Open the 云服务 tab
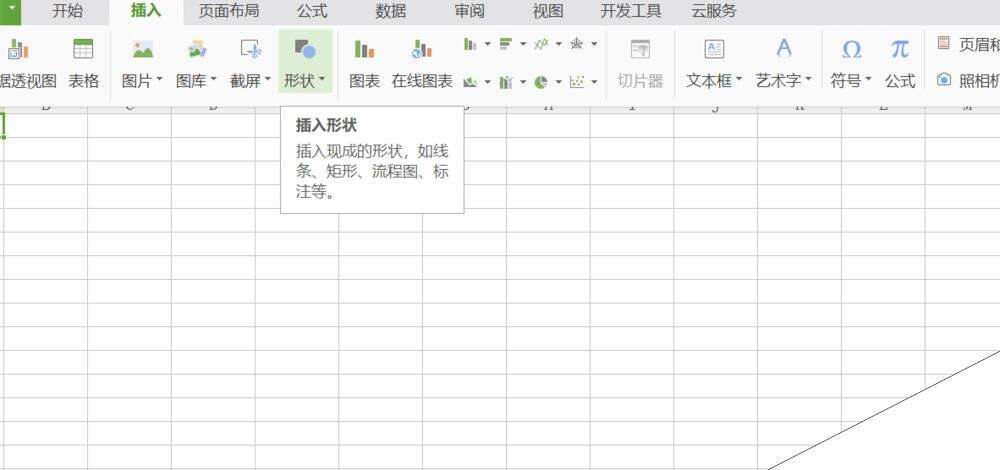The image size is (1000, 470). tap(714, 11)
